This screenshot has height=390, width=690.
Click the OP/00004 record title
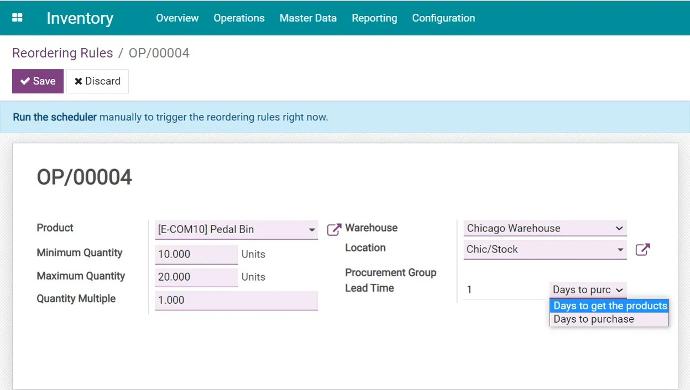coord(84,177)
